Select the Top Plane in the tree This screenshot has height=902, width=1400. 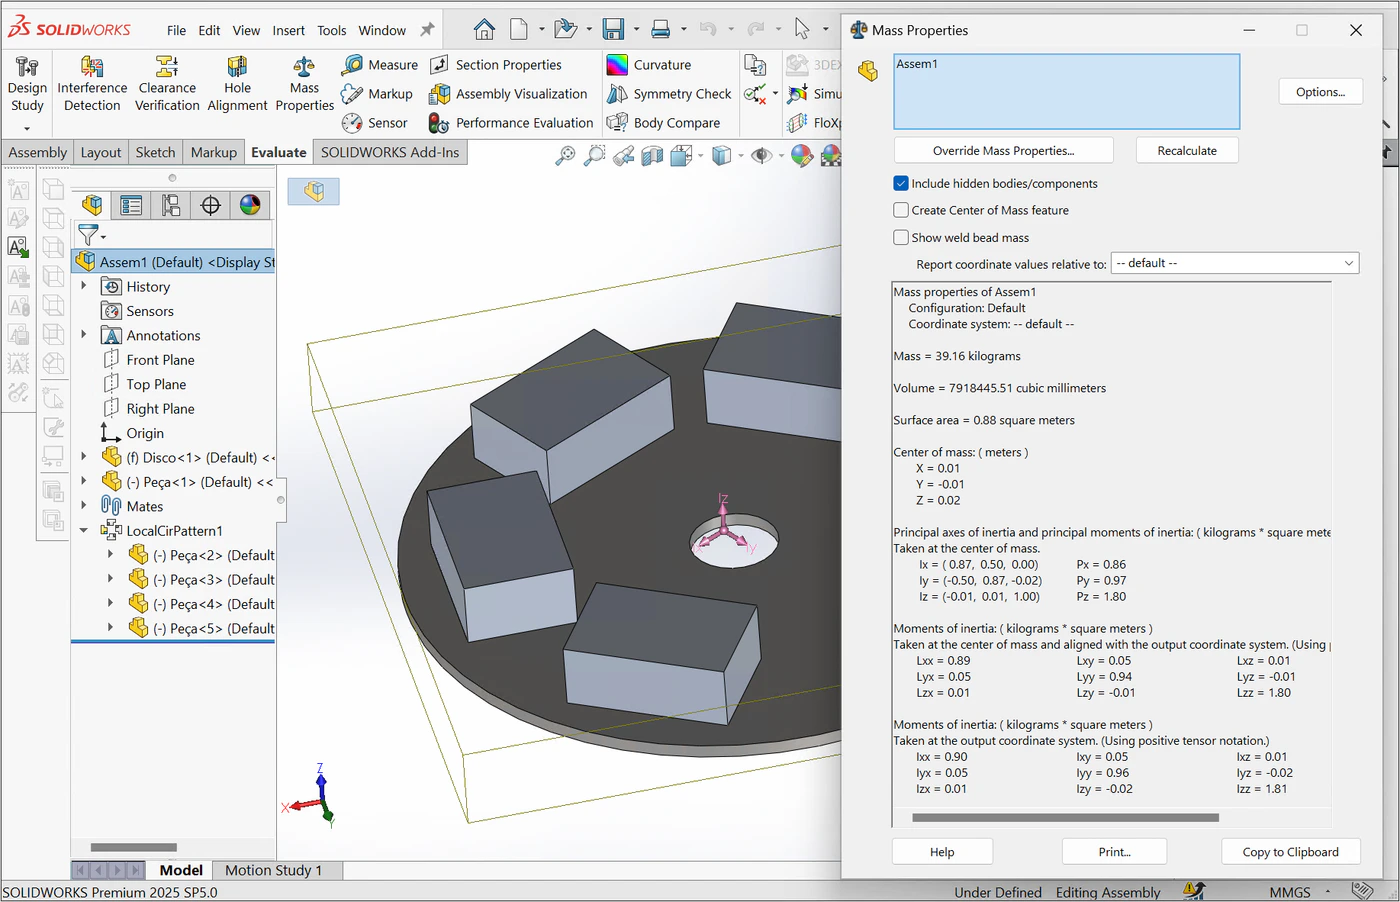click(x=156, y=384)
